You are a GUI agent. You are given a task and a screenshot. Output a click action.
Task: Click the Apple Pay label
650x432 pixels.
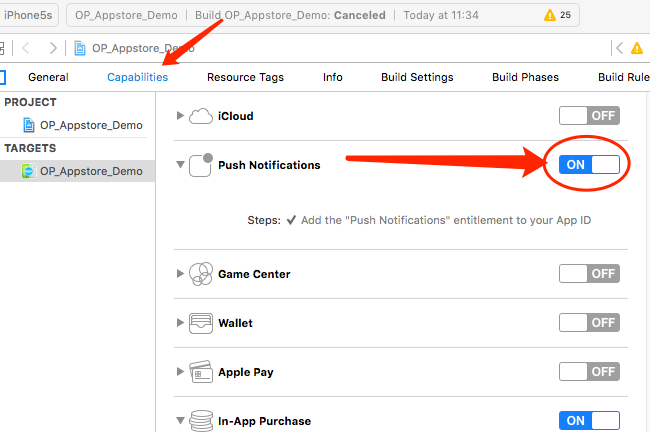tap(246, 372)
